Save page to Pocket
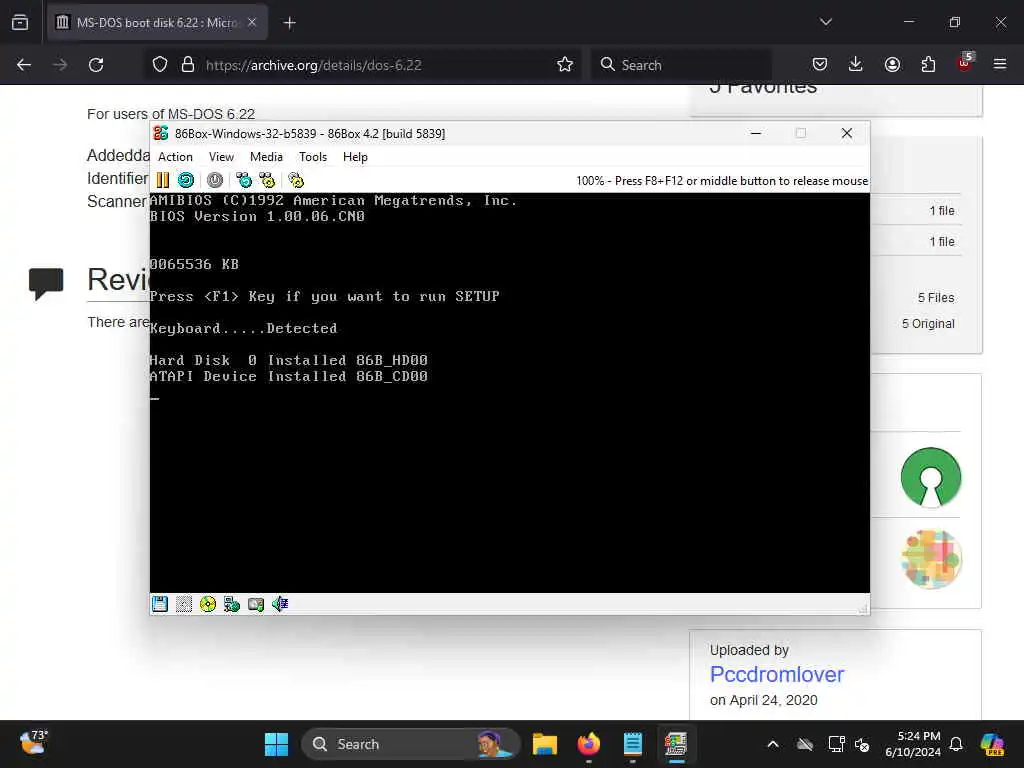 pos(820,65)
